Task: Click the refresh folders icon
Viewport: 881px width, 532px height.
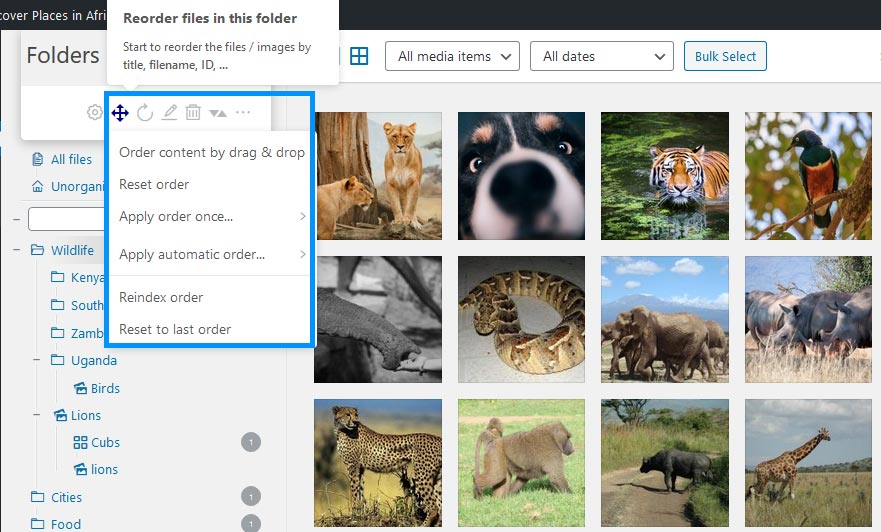Action: click(145, 112)
